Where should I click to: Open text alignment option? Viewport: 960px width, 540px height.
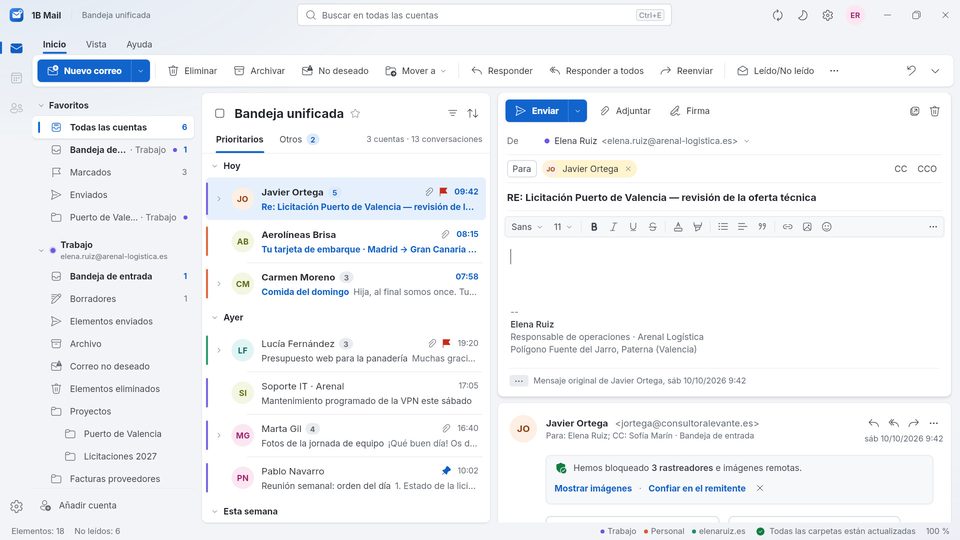743,227
